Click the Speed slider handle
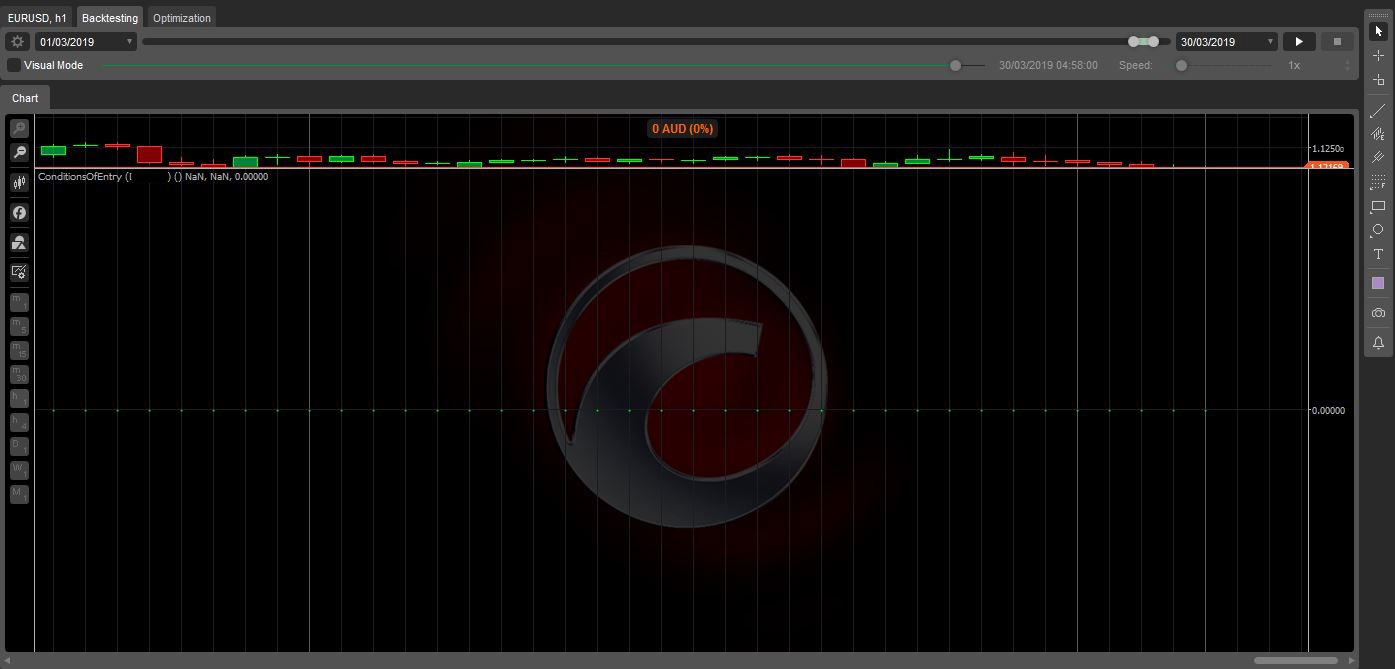This screenshot has width=1395, height=669. point(1181,65)
